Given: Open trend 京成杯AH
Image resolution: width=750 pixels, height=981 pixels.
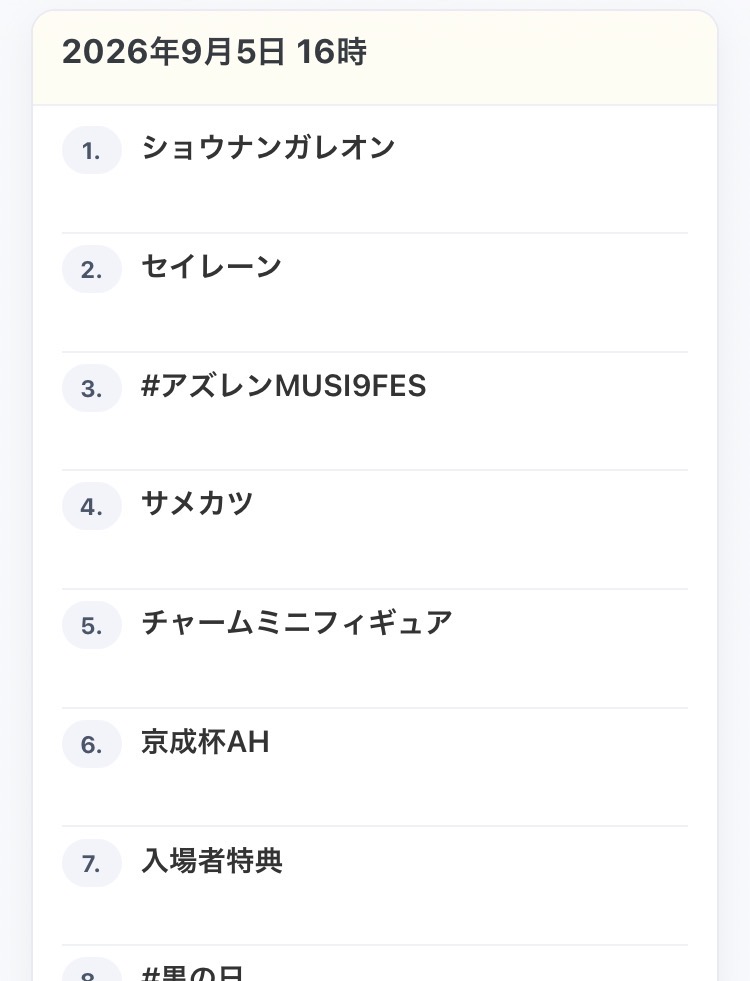Looking at the screenshot, I should 205,742.
